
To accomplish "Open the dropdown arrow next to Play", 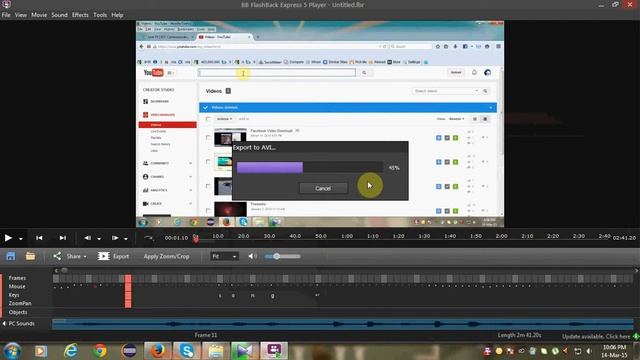I will tap(21, 239).
